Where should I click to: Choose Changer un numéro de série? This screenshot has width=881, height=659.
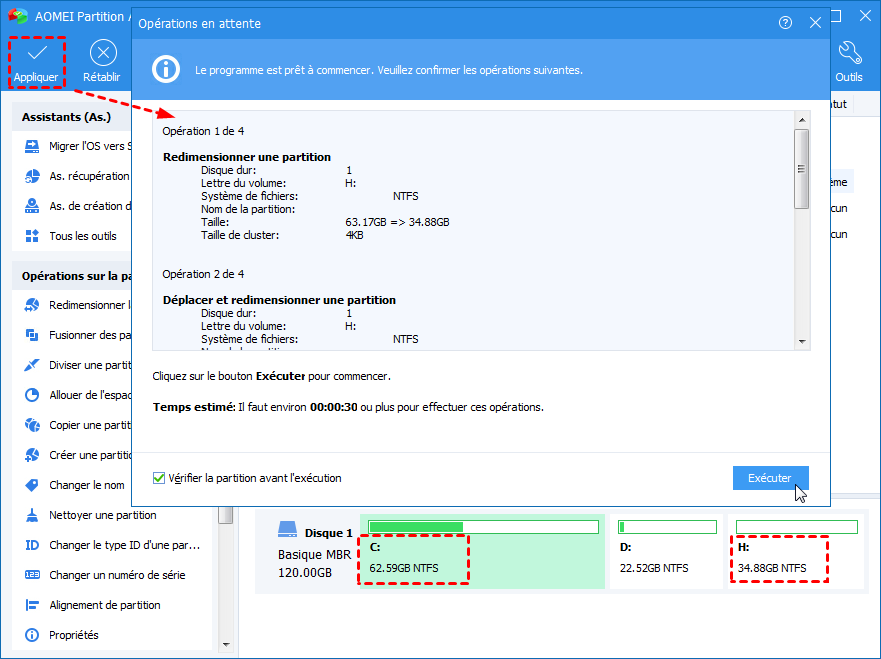(x=117, y=575)
